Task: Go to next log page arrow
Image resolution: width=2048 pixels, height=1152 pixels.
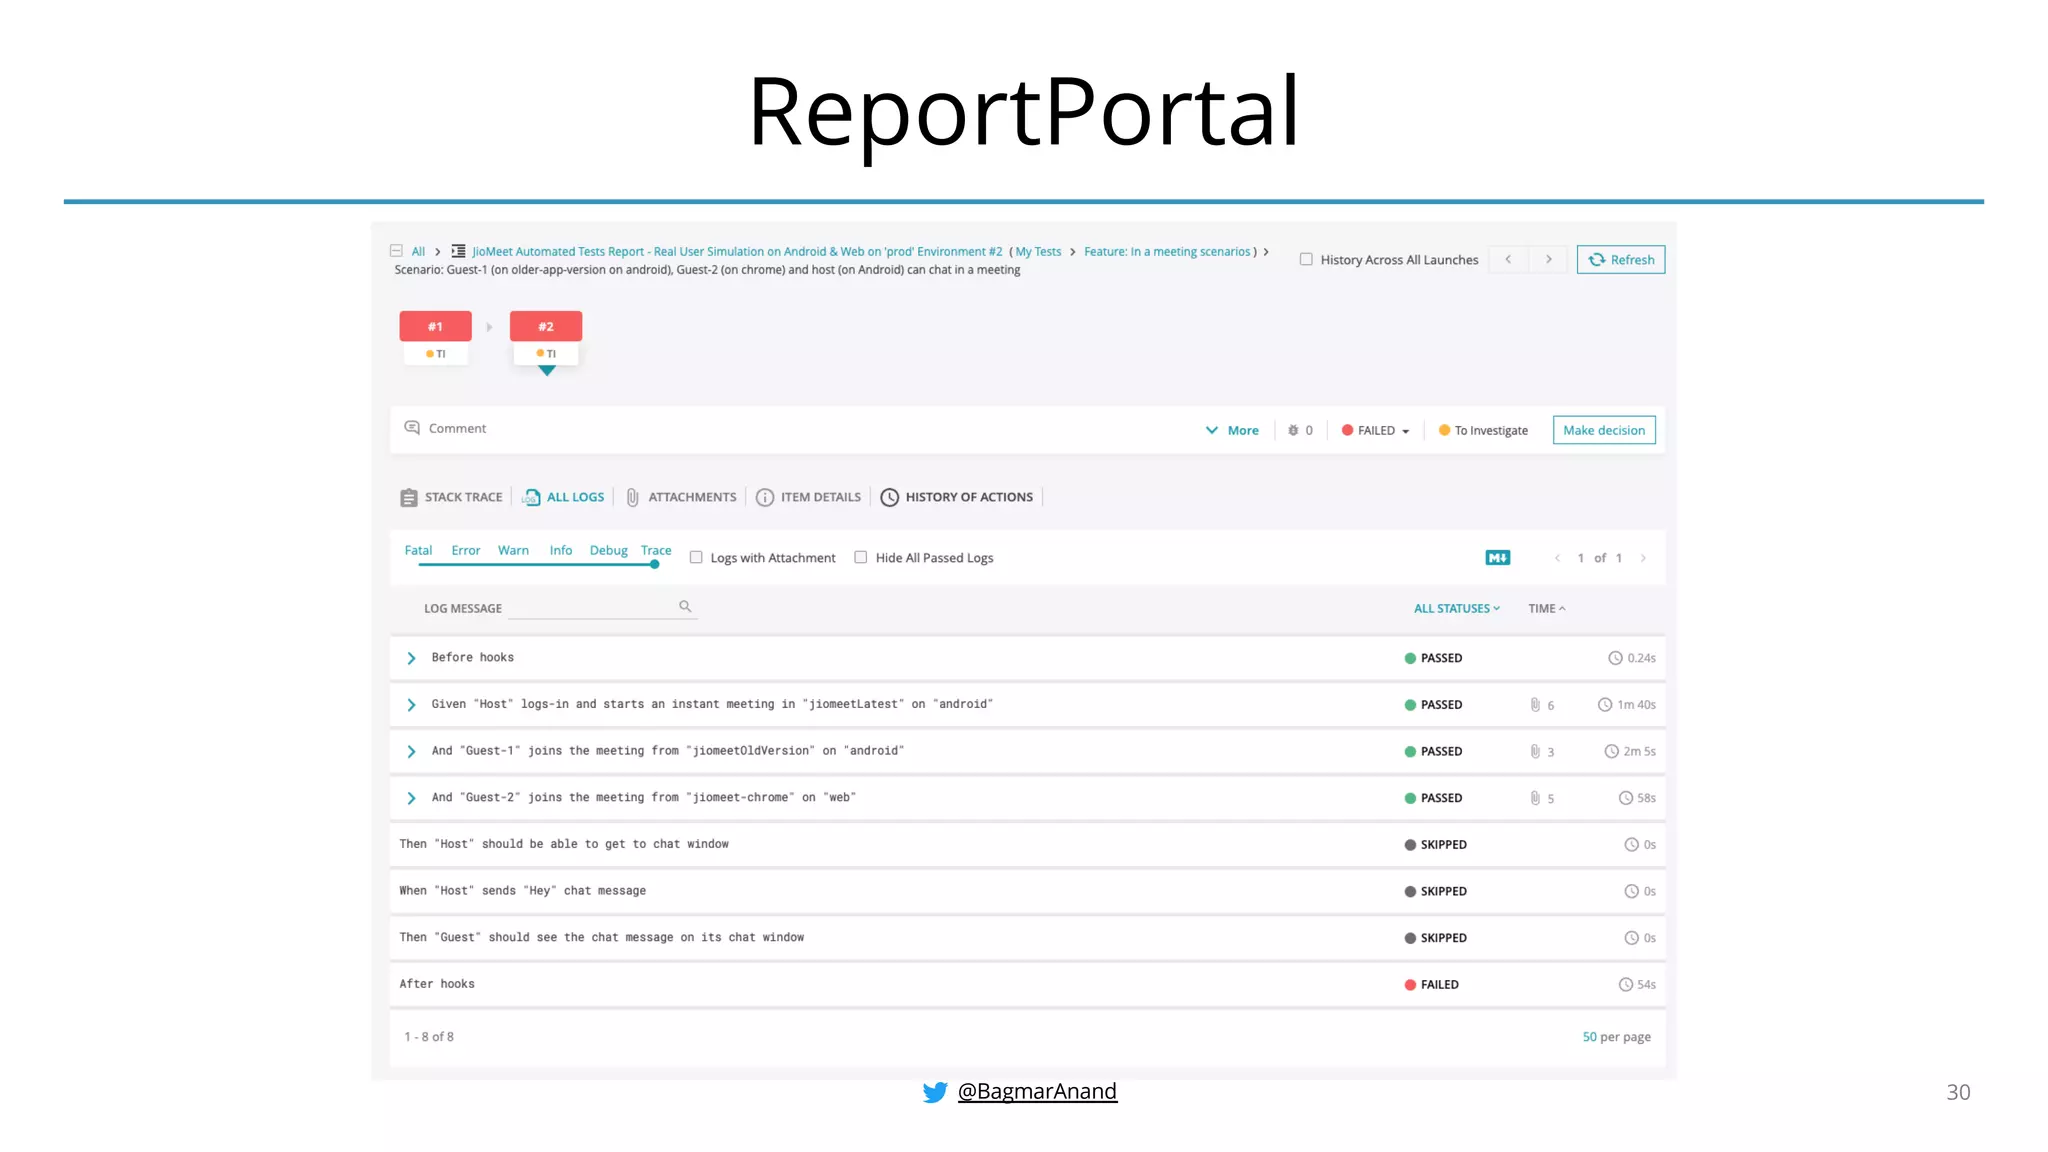Action: click(x=1643, y=558)
